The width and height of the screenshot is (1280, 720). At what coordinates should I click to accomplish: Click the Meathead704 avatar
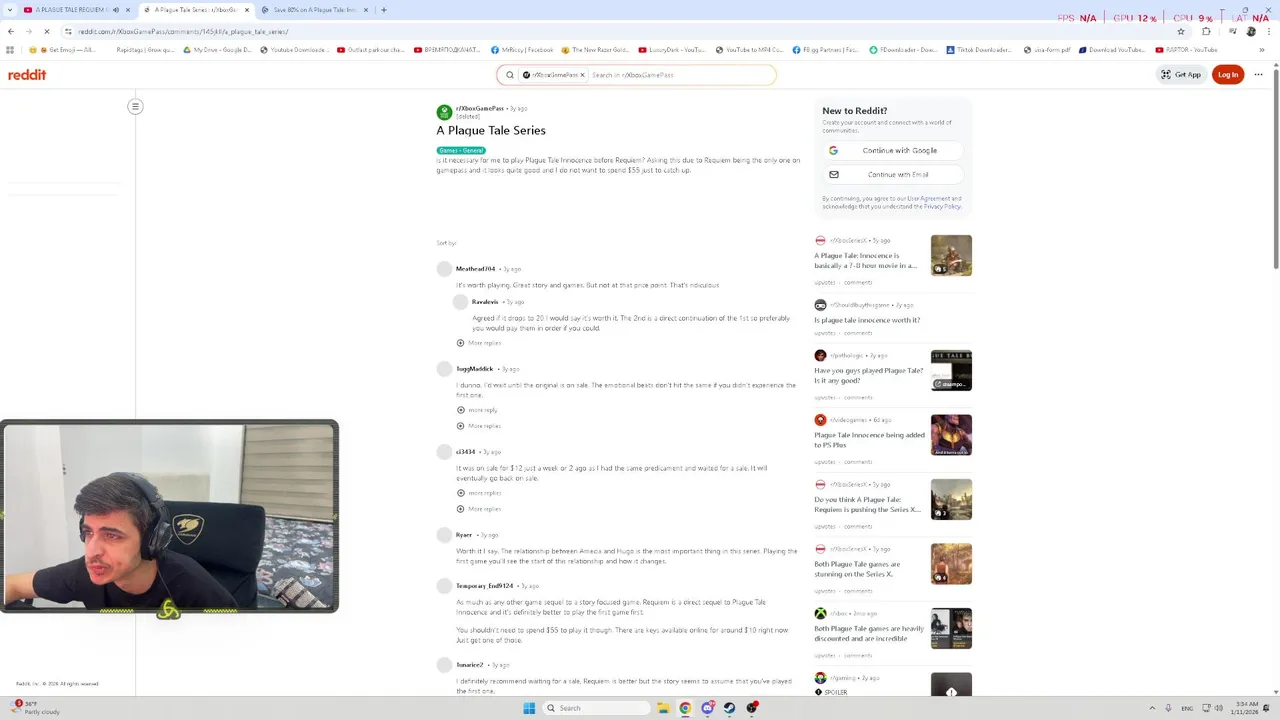point(444,269)
